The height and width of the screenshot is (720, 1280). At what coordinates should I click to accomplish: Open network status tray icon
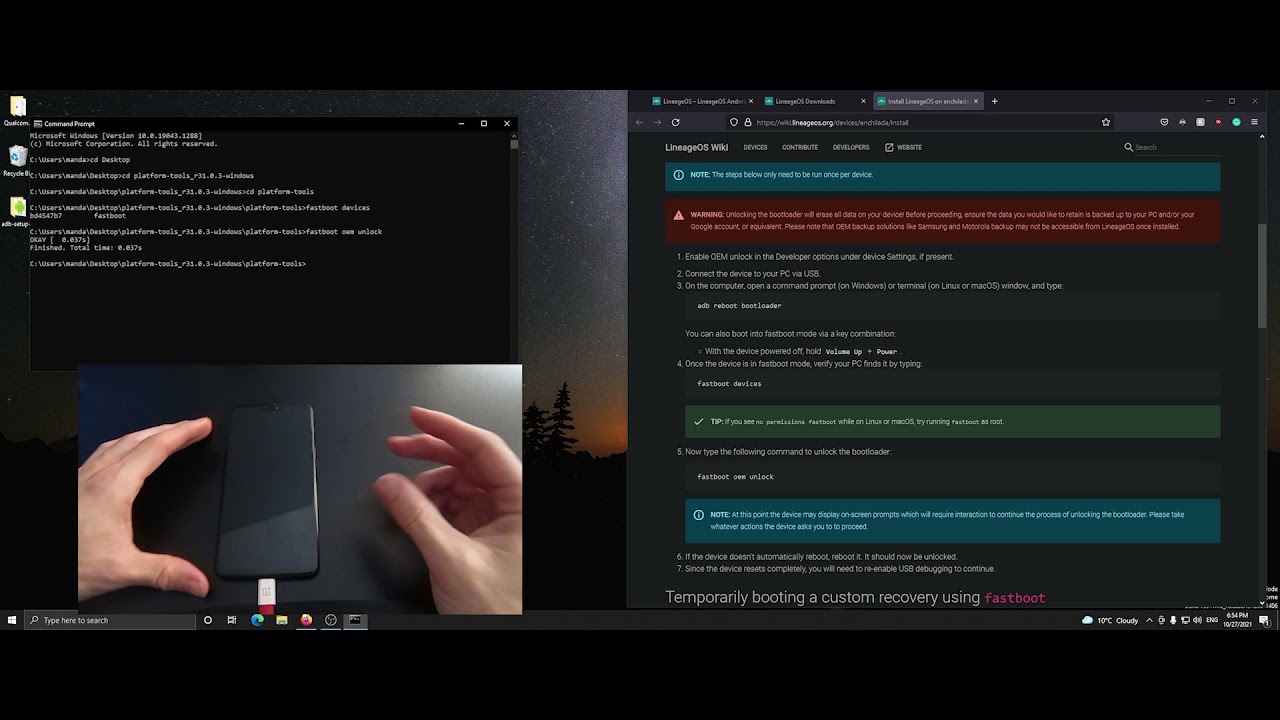coord(1185,620)
